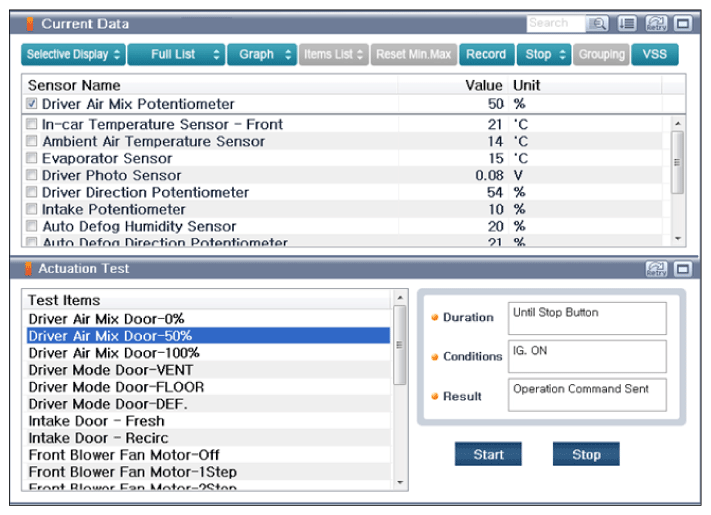711x515 pixels.
Task: Click the Retry icon in Actuation Test header
Action: pyautogui.click(x=656, y=269)
